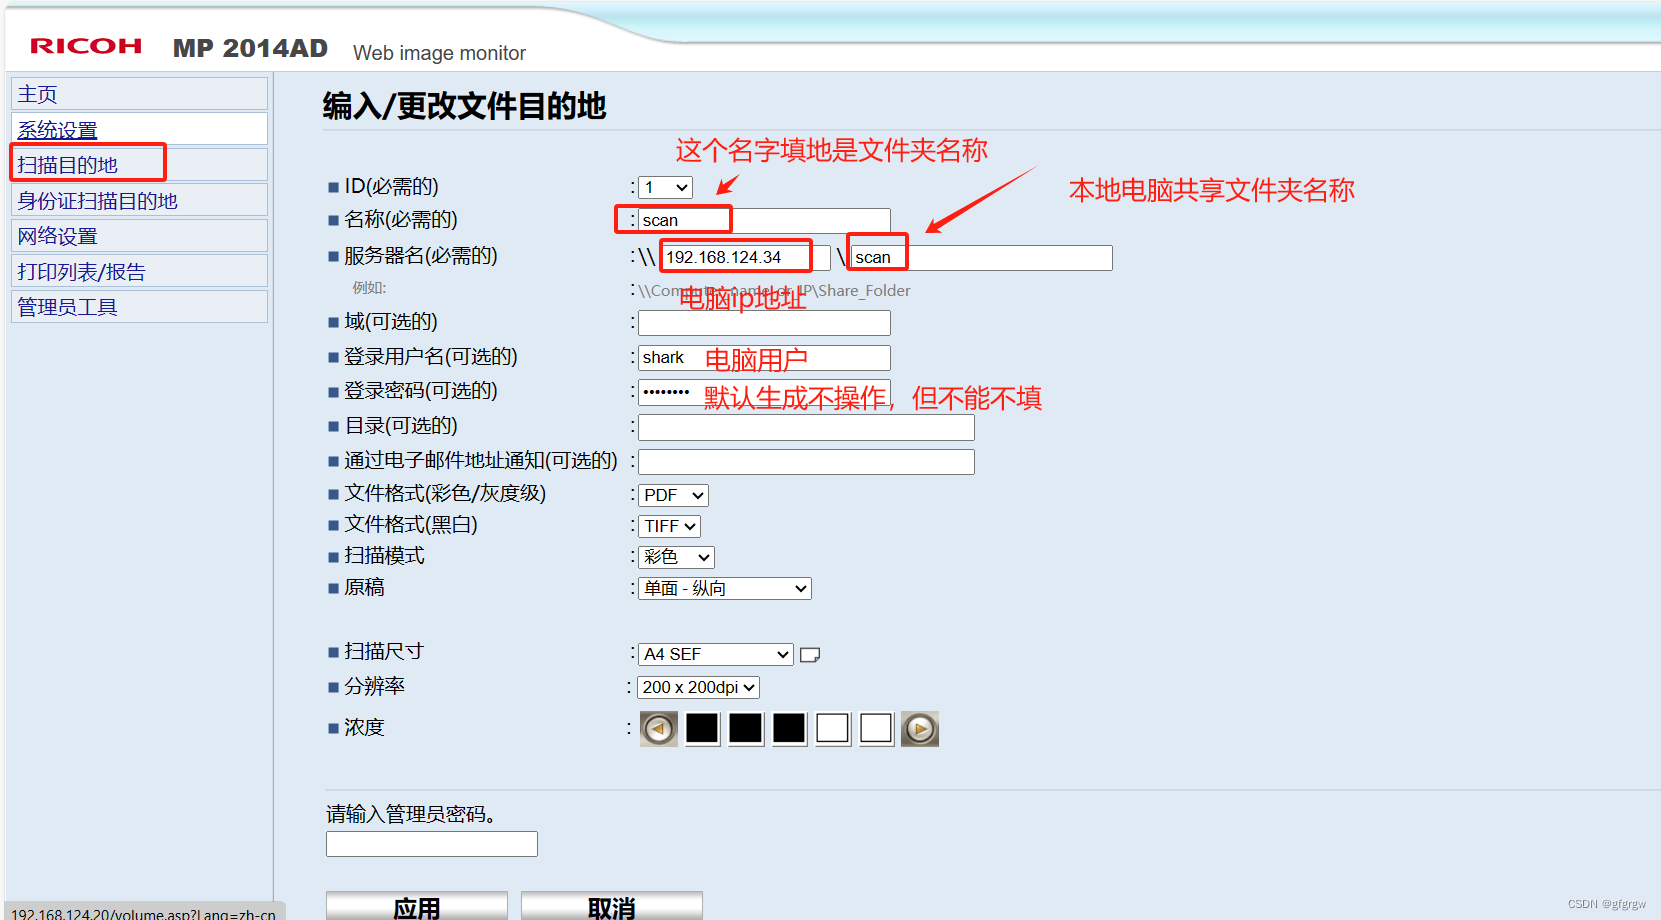Select the first white density level box
Screen dimensions: 1661x920
(833, 729)
